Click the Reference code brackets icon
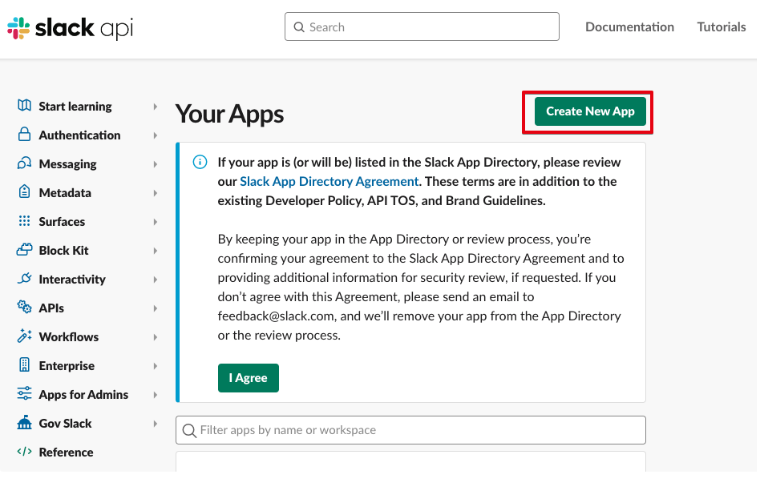Viewport: 757px width, 478px height. pyautogui.click(x=24, y=451)
